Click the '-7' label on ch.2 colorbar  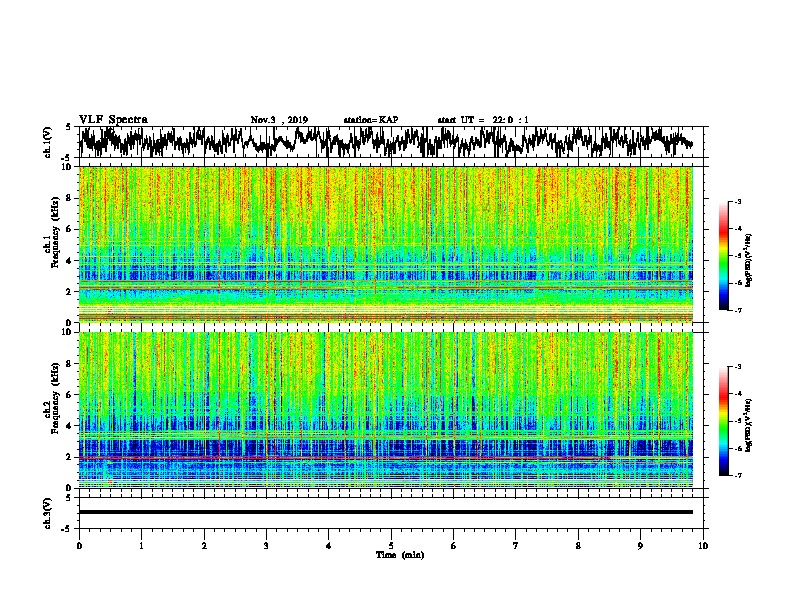pyautogui.click(x=737, y=476)
